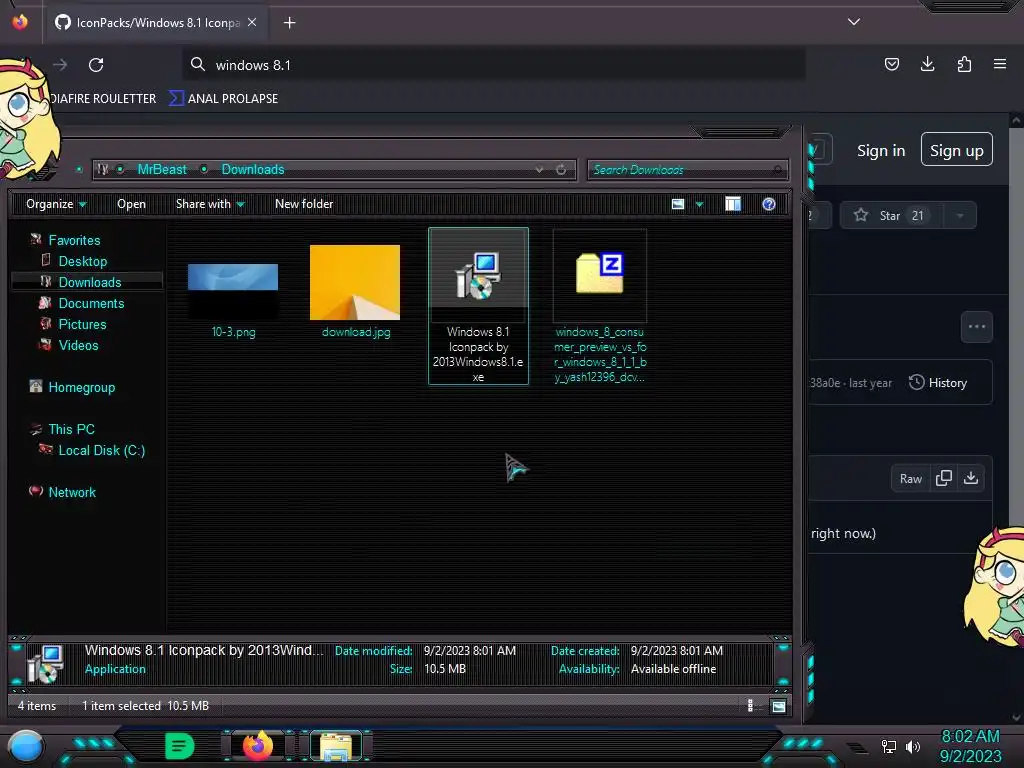Open the ANAL PROLAPSE bookmark

(224, 99)
